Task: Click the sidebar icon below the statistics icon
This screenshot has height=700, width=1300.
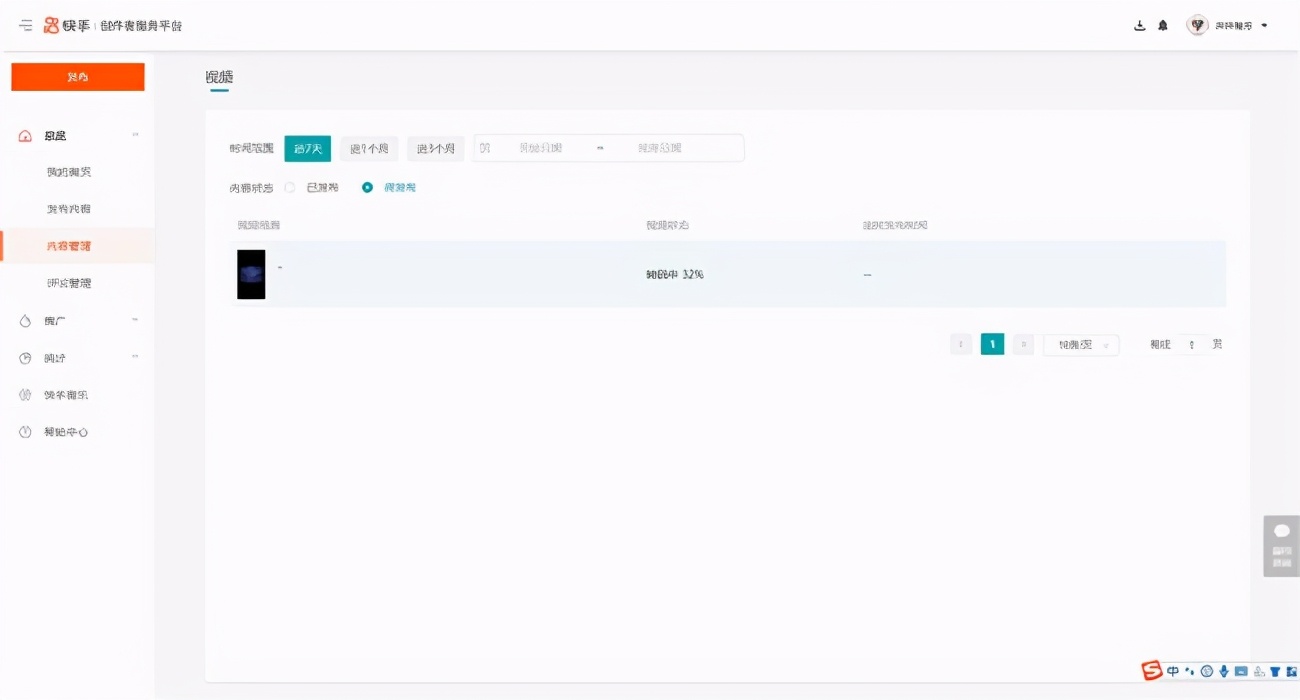Action: tap(25, 395)
